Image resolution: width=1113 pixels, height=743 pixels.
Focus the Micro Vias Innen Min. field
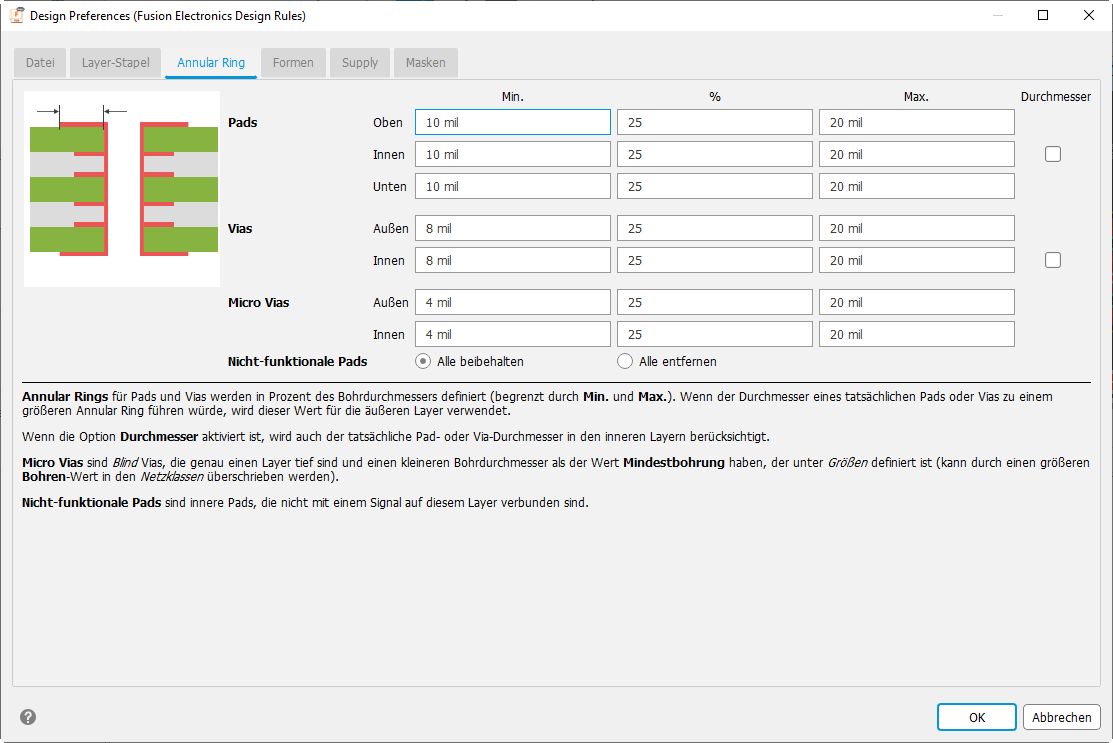tap(512, 334)
